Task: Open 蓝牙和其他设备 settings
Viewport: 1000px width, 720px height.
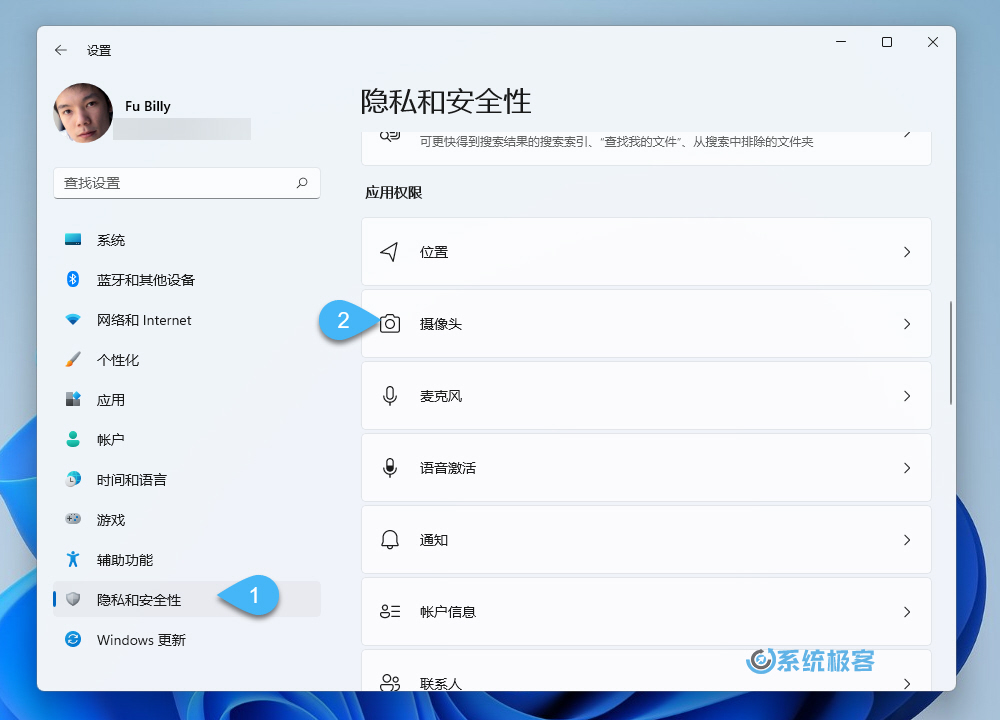Action: 187,280
